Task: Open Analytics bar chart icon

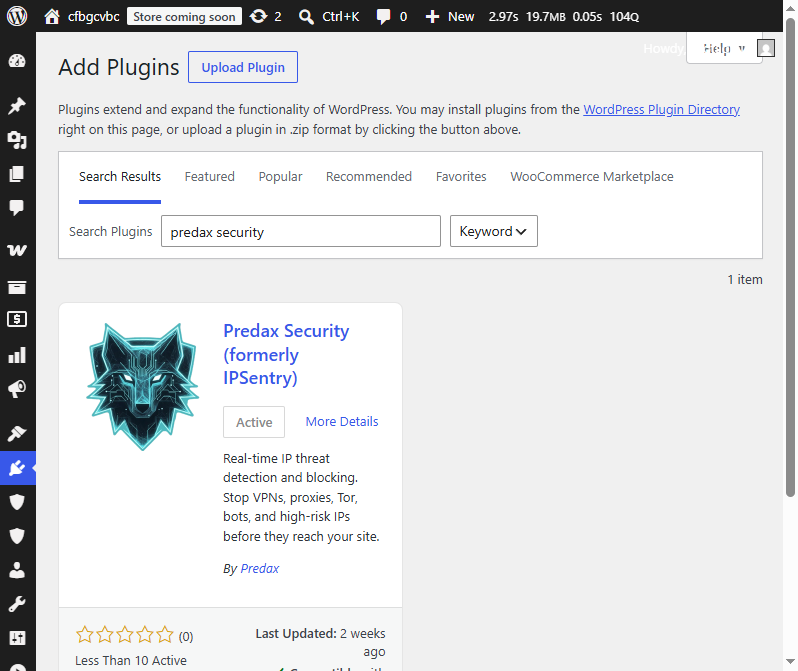Action: pyautogui.click(x=17, y=355)
